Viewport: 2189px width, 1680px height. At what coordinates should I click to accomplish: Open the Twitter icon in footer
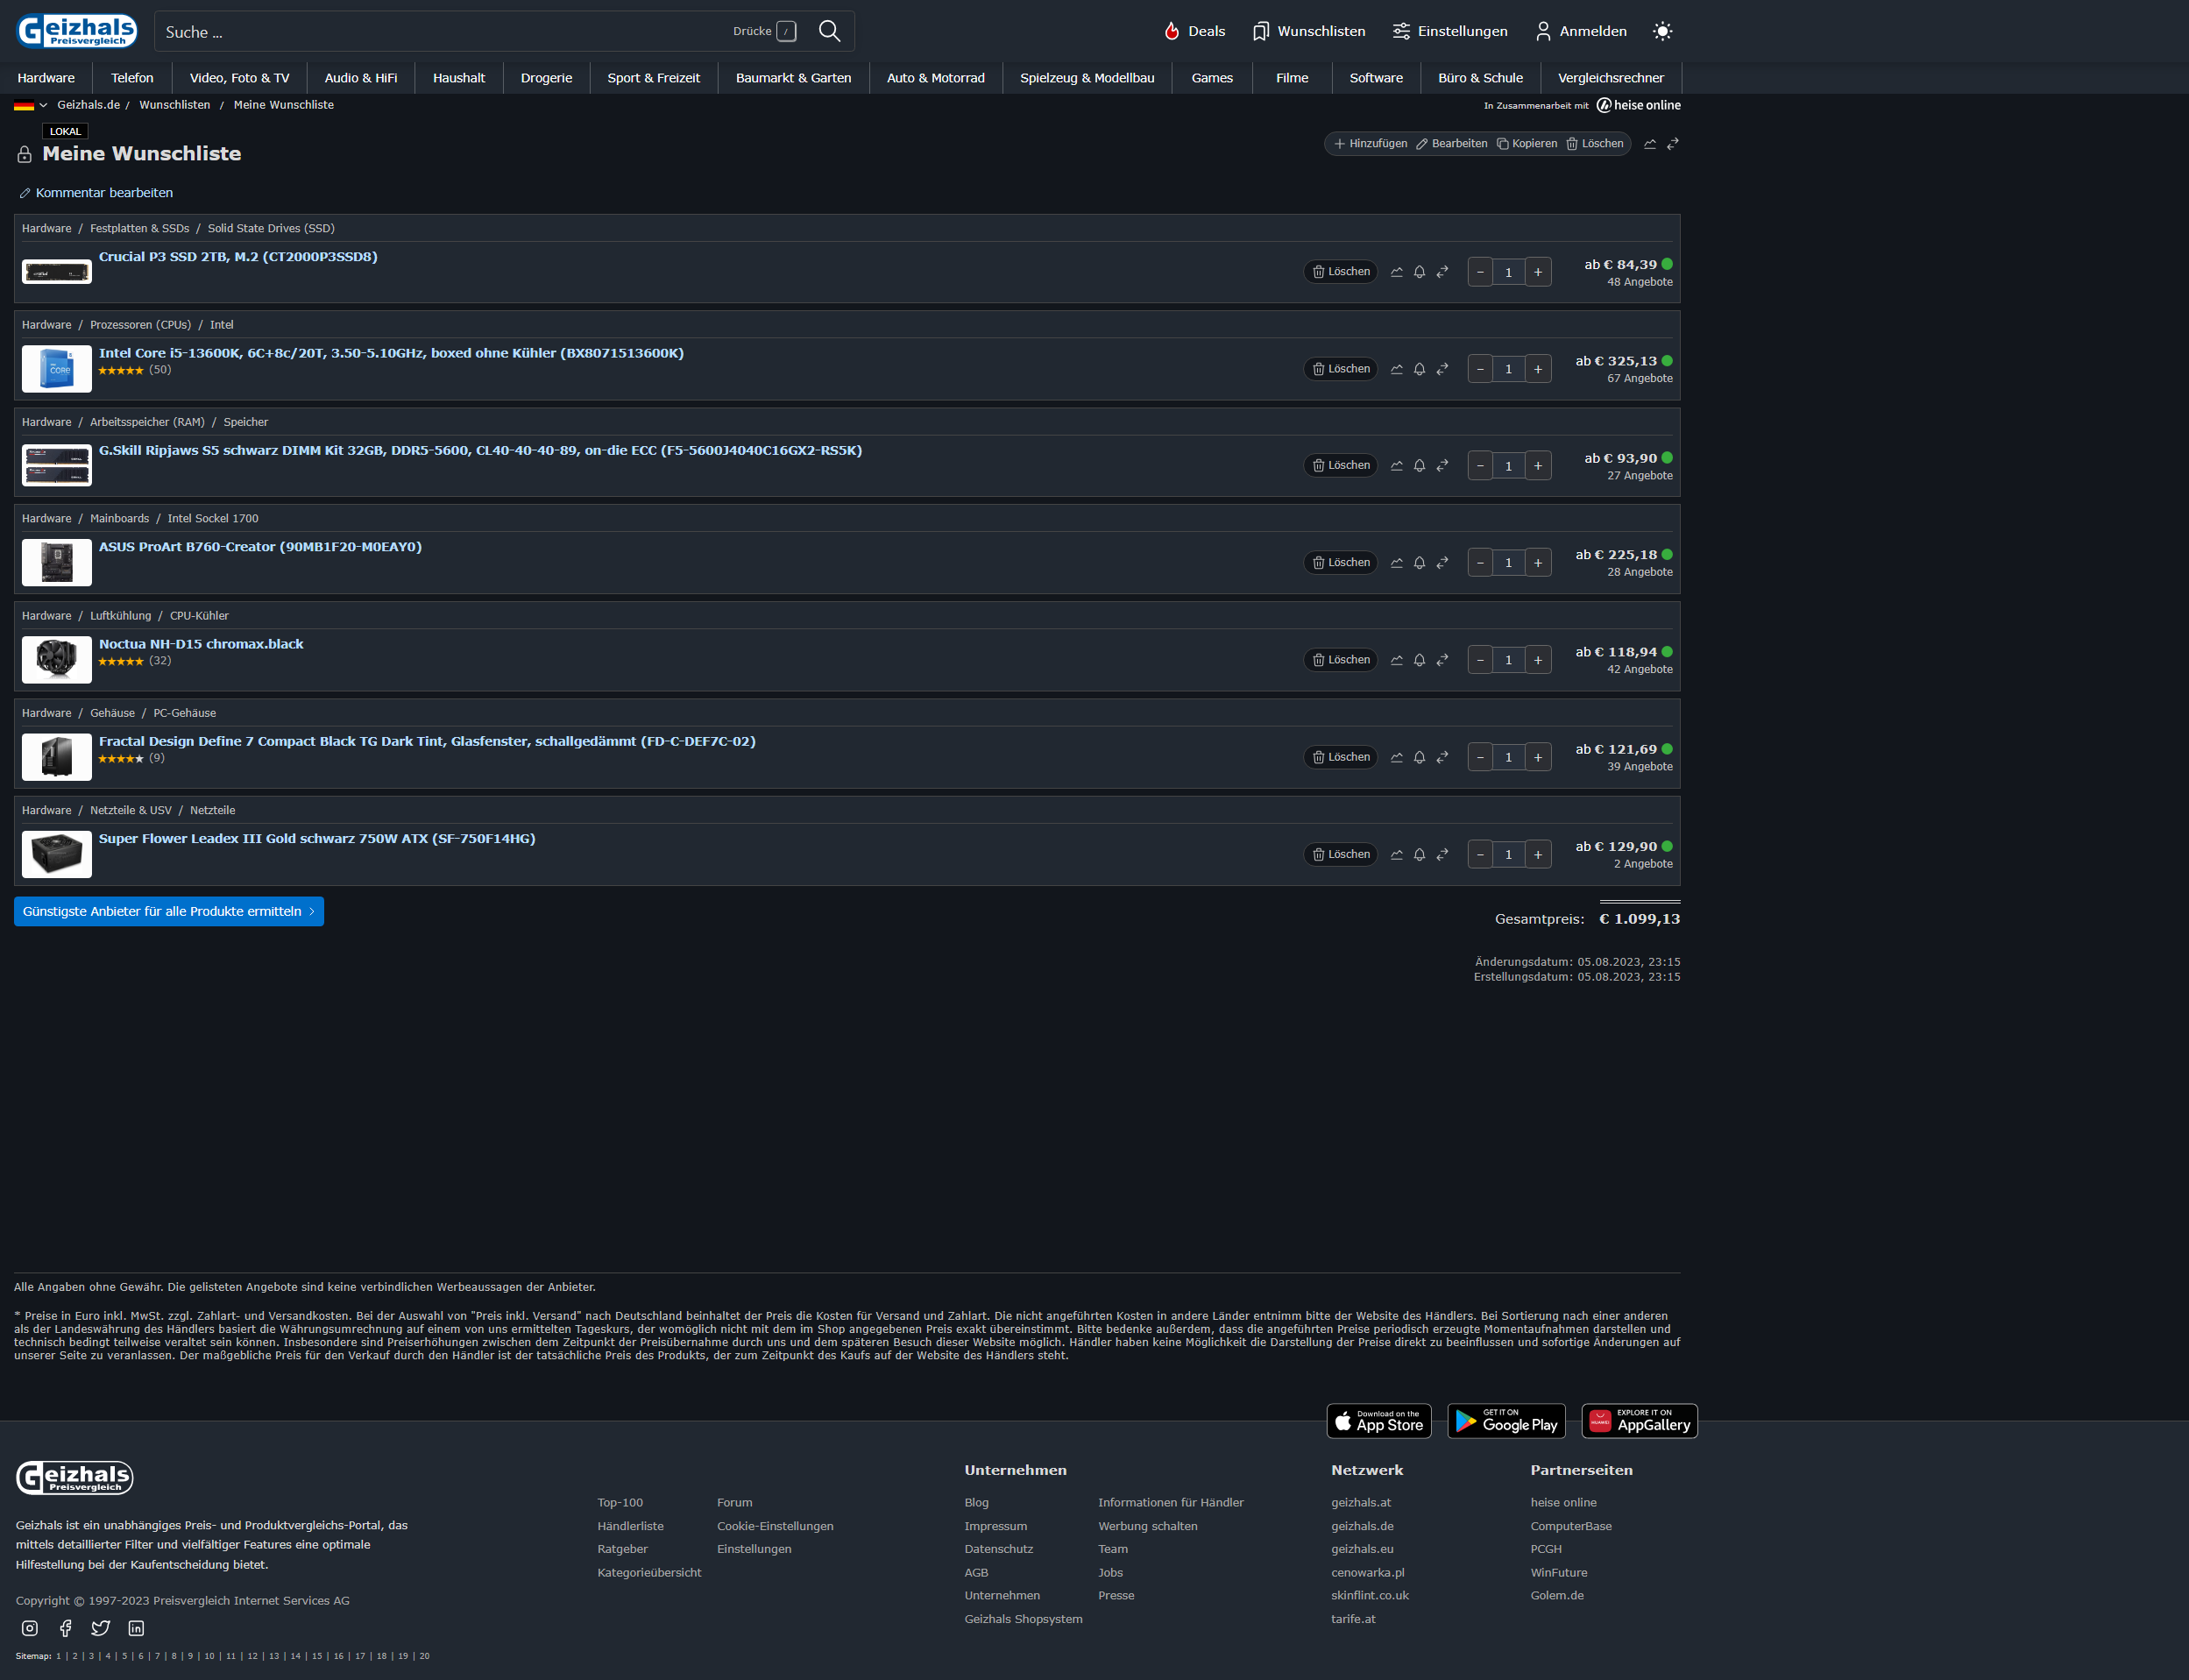(101, 1628)
